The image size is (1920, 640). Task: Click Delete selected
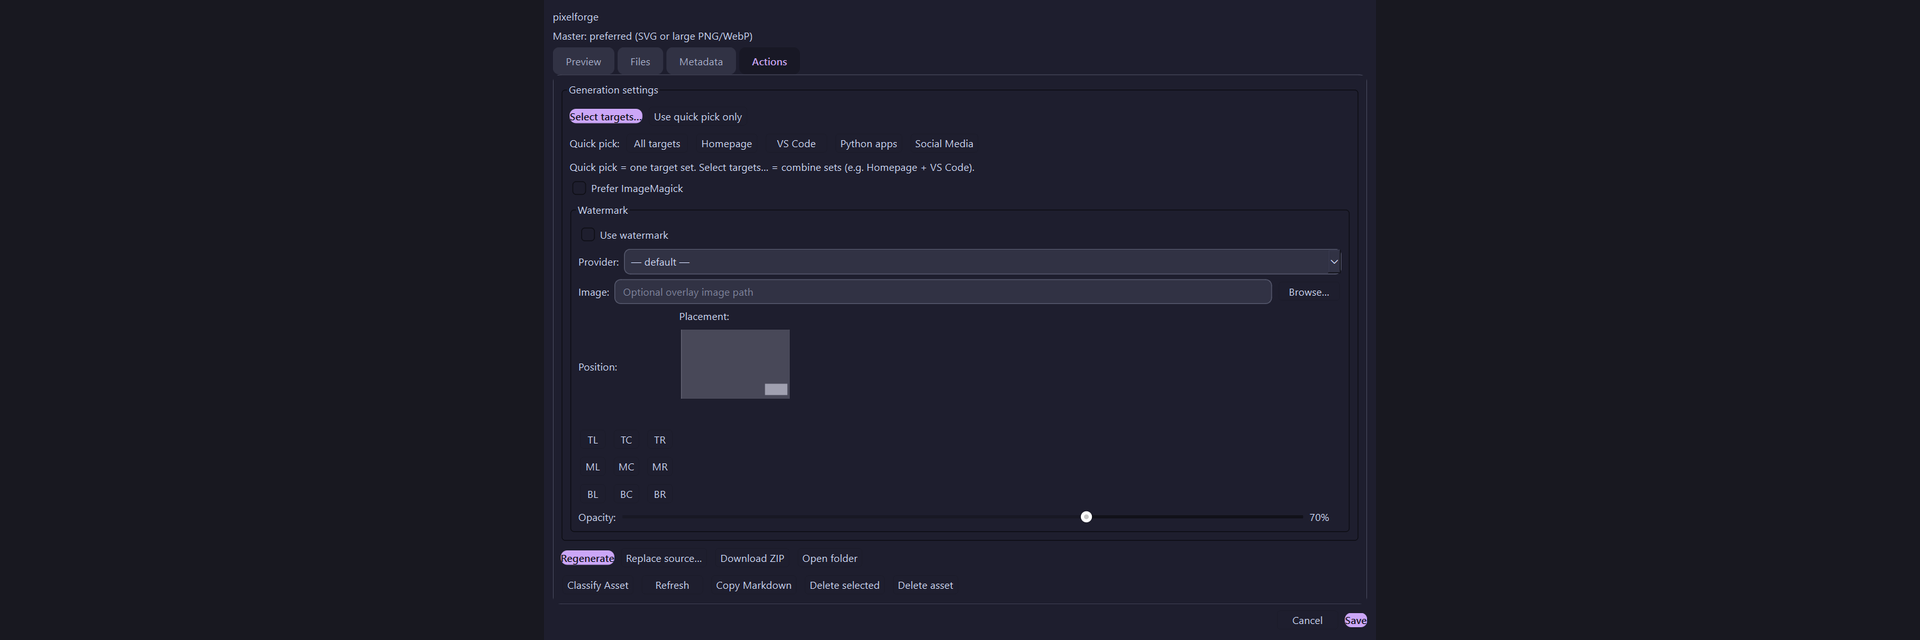click(x=845, y=585)
